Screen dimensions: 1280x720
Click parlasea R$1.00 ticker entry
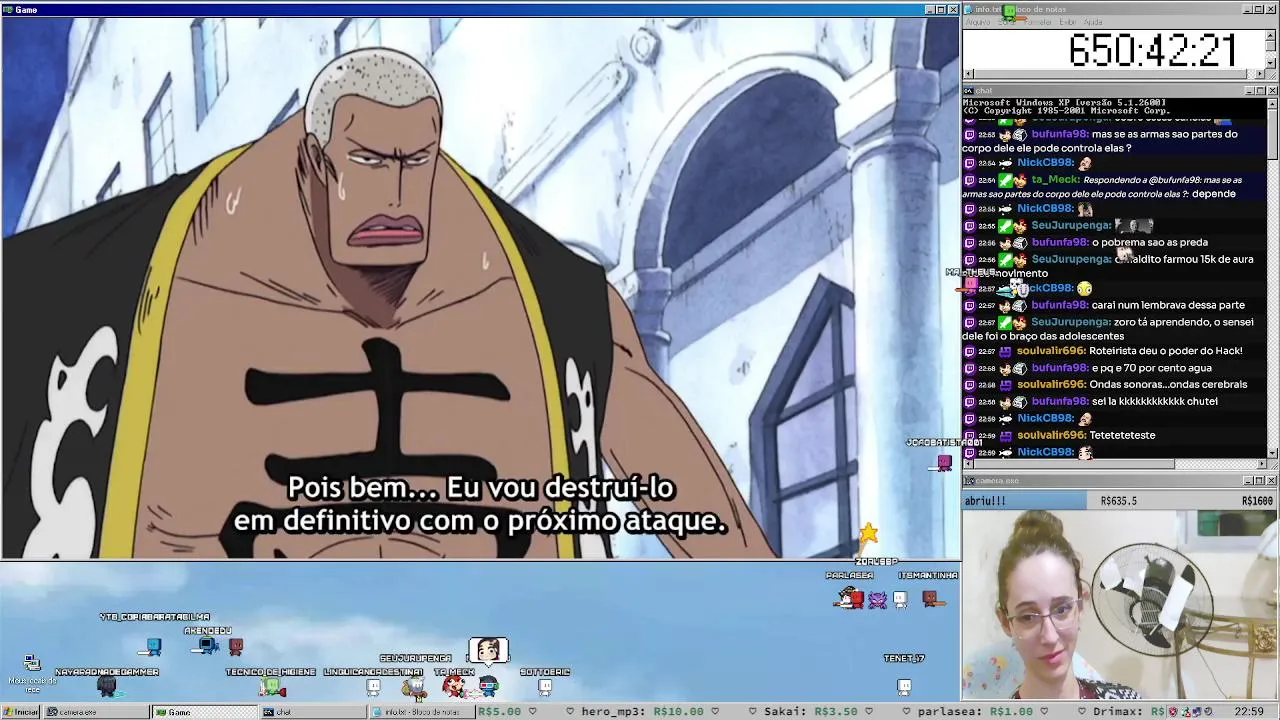975,712
